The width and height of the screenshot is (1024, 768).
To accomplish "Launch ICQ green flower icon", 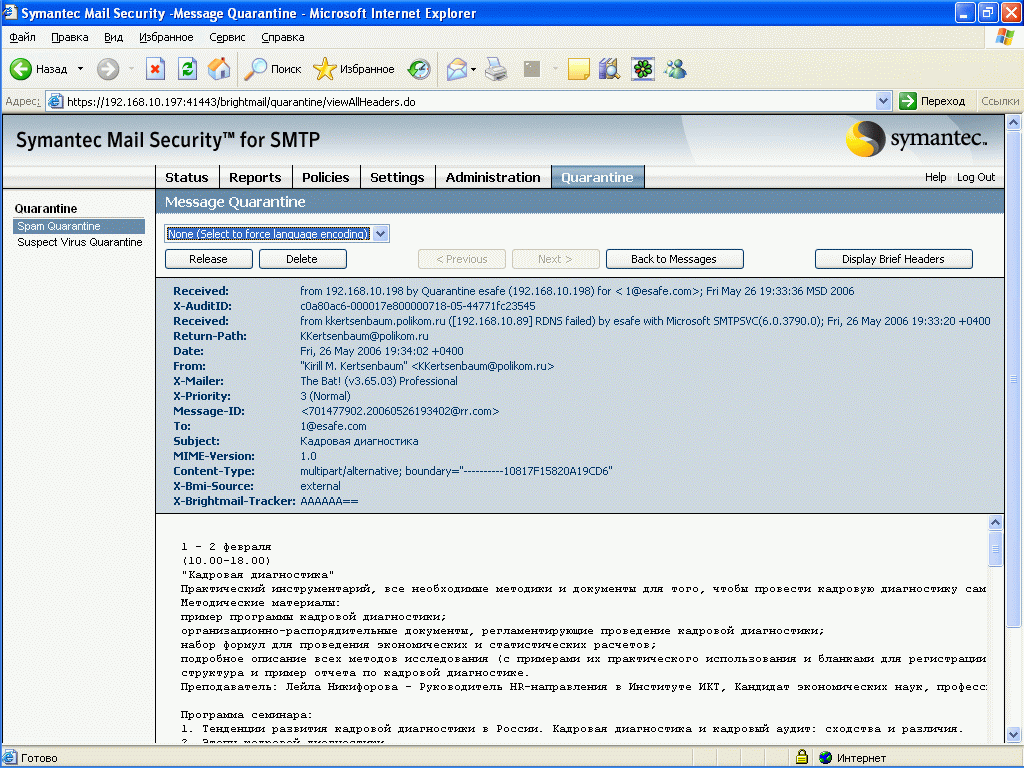I will [643, 69].
